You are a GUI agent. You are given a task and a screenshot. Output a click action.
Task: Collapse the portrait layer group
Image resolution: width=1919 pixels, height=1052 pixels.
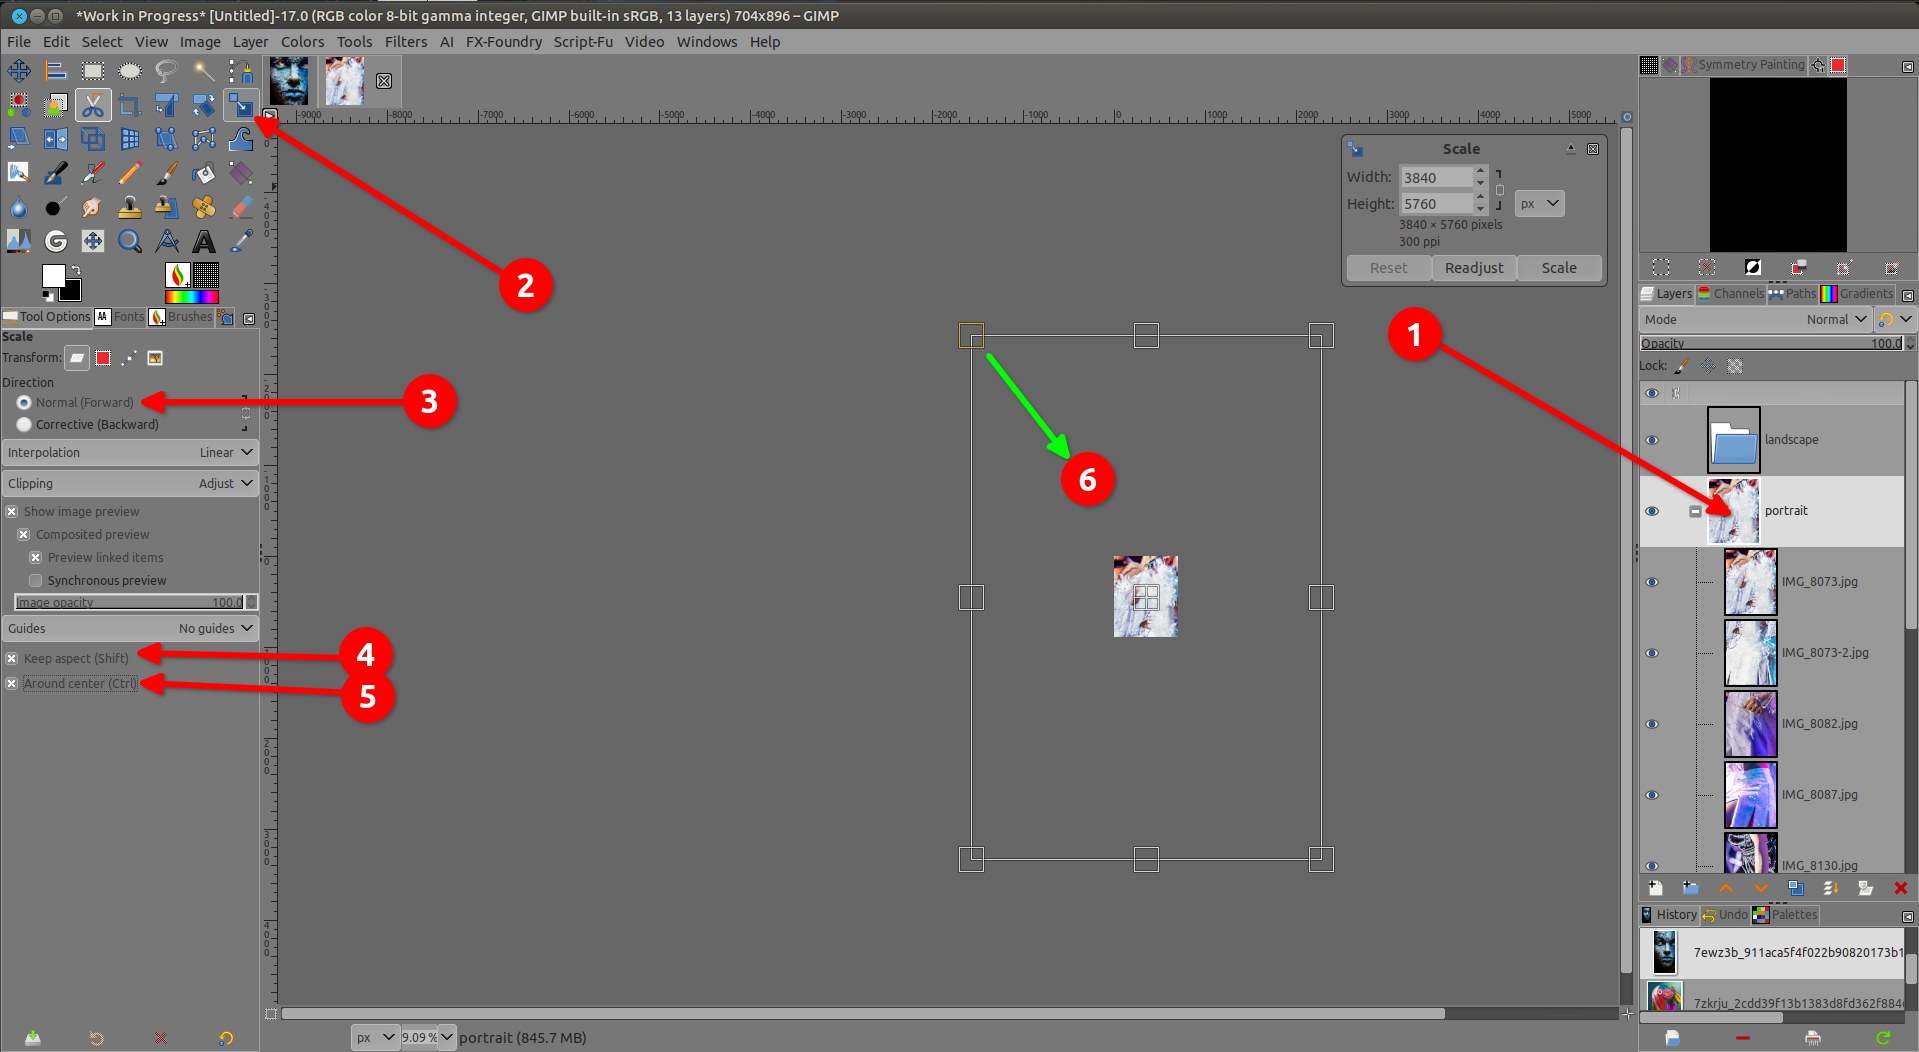1695,511
